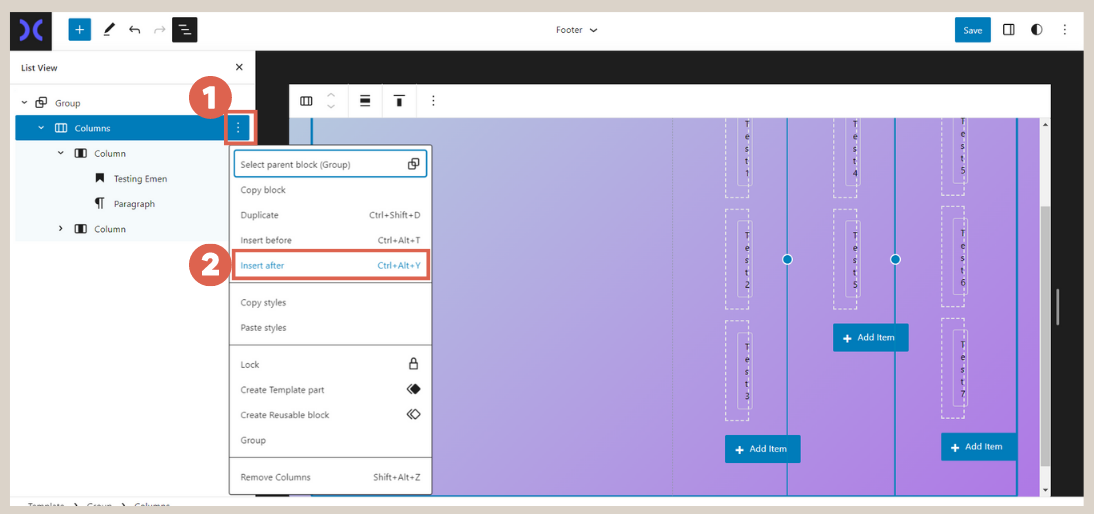Choose Paste styles in the menu
Screen dimensions: 1094x514
[330, 328]
